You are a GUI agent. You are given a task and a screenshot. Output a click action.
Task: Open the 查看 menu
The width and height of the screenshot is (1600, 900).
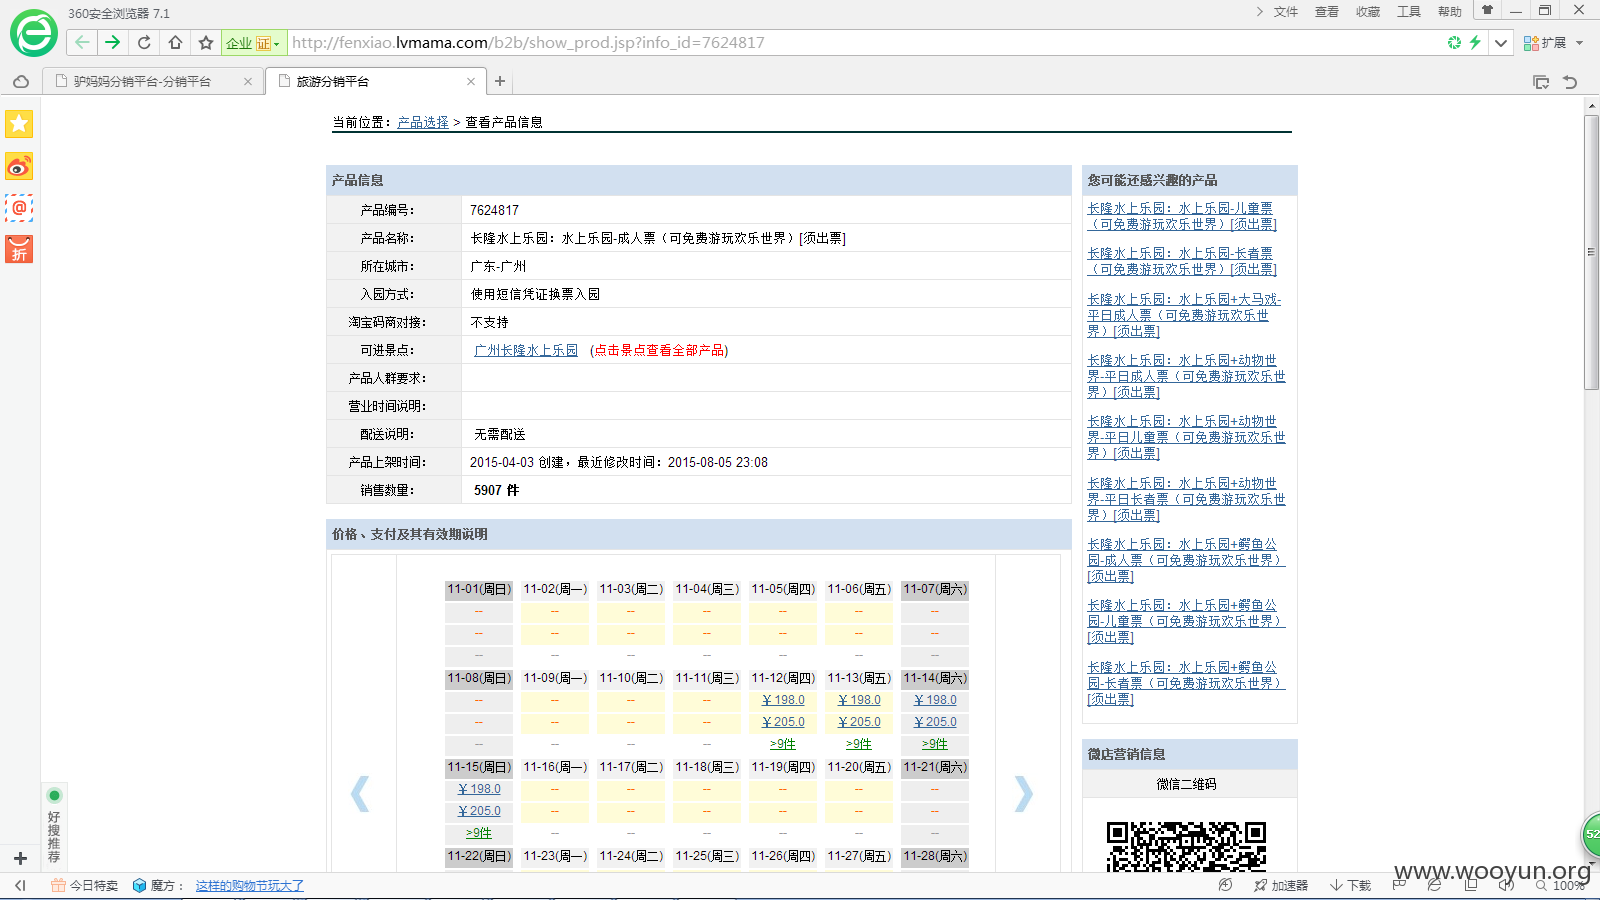tap(1327, 12)
